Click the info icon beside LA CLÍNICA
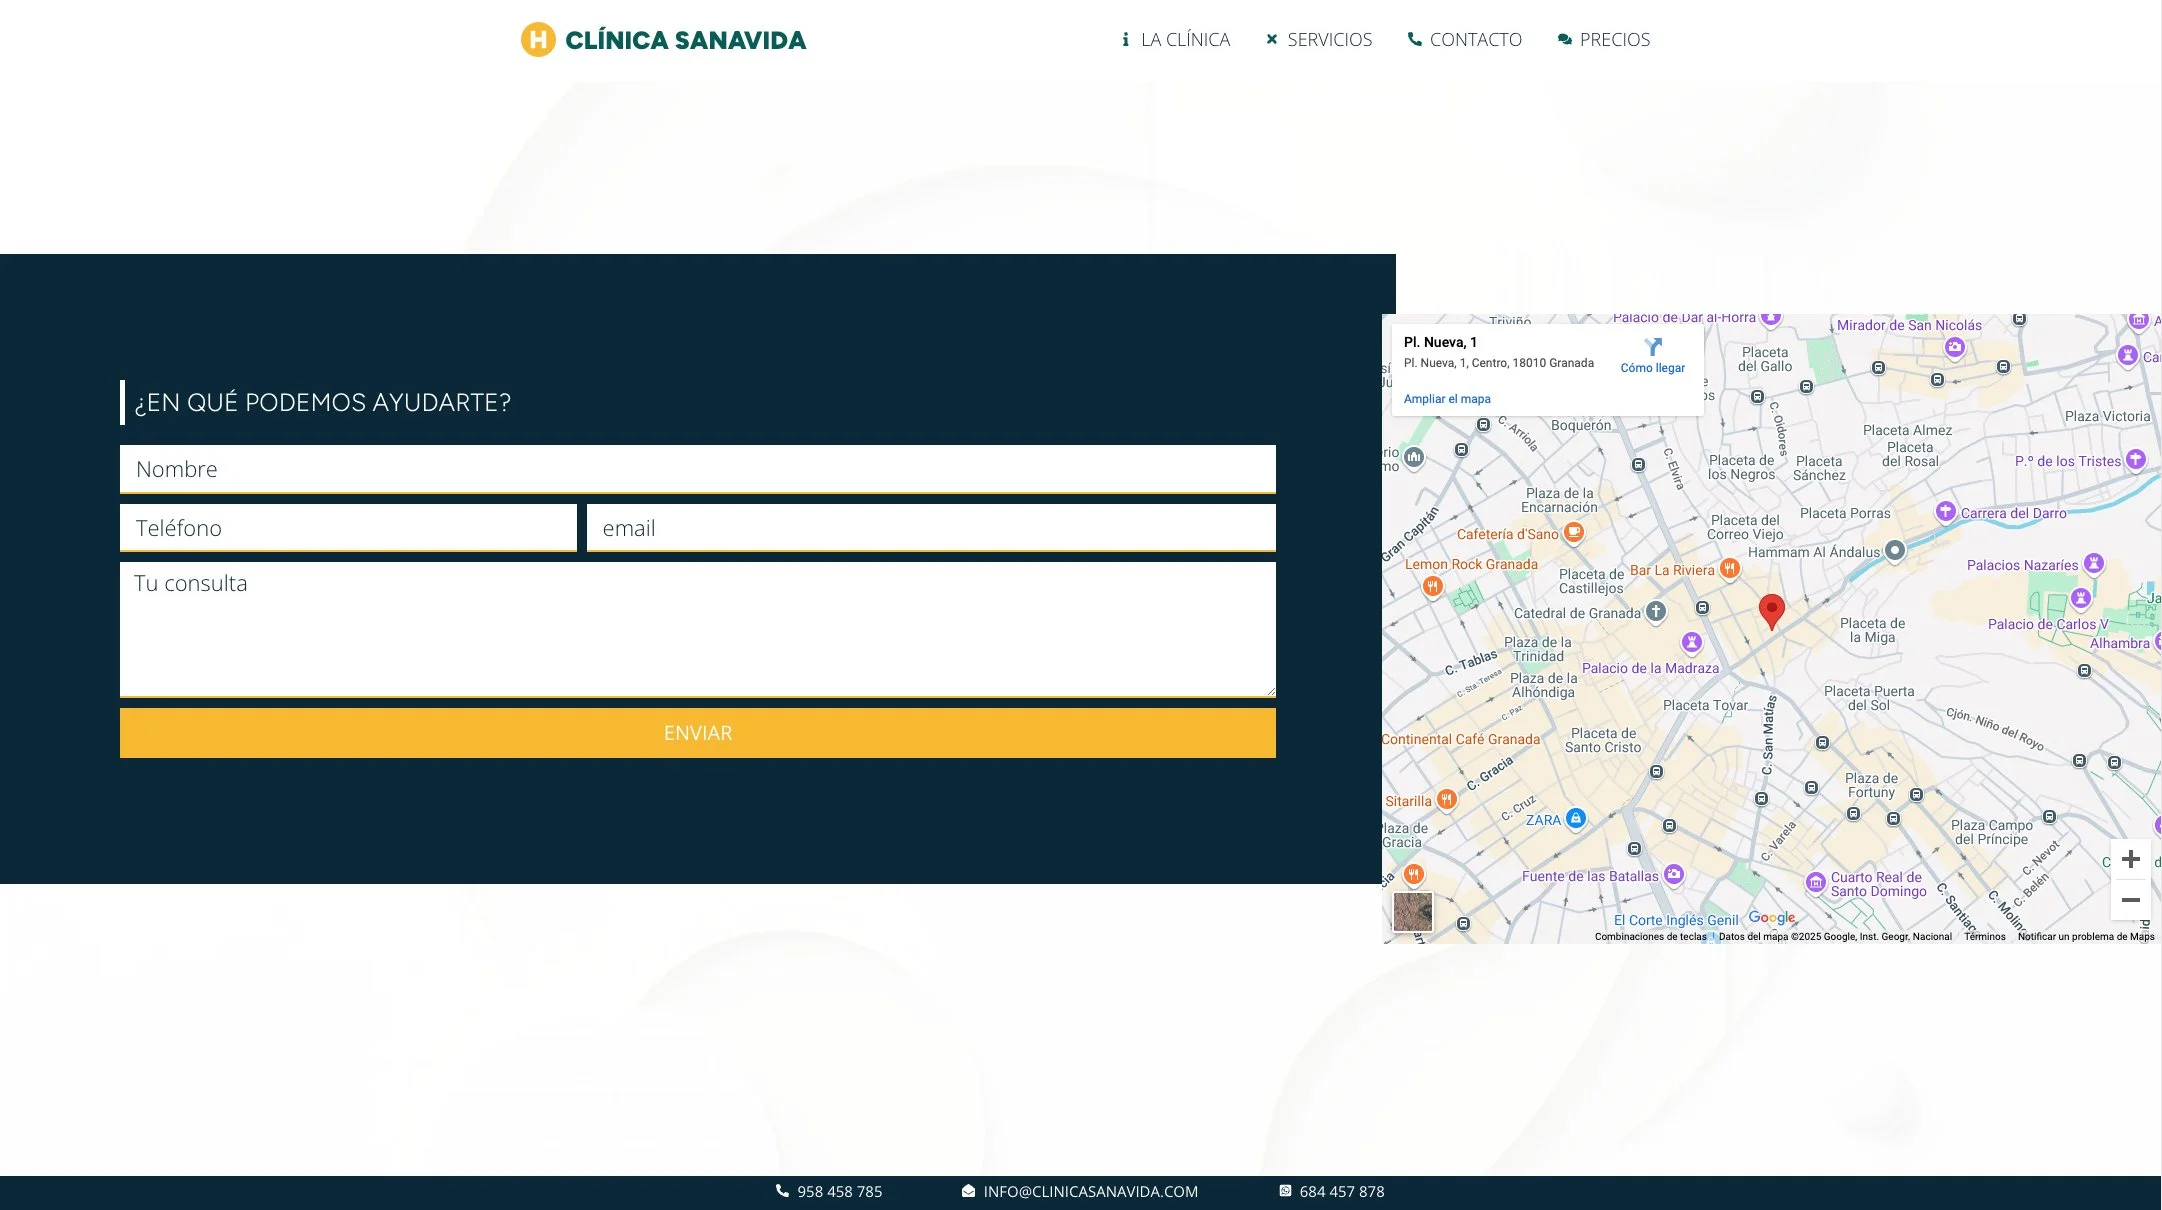 (1126, 39)
